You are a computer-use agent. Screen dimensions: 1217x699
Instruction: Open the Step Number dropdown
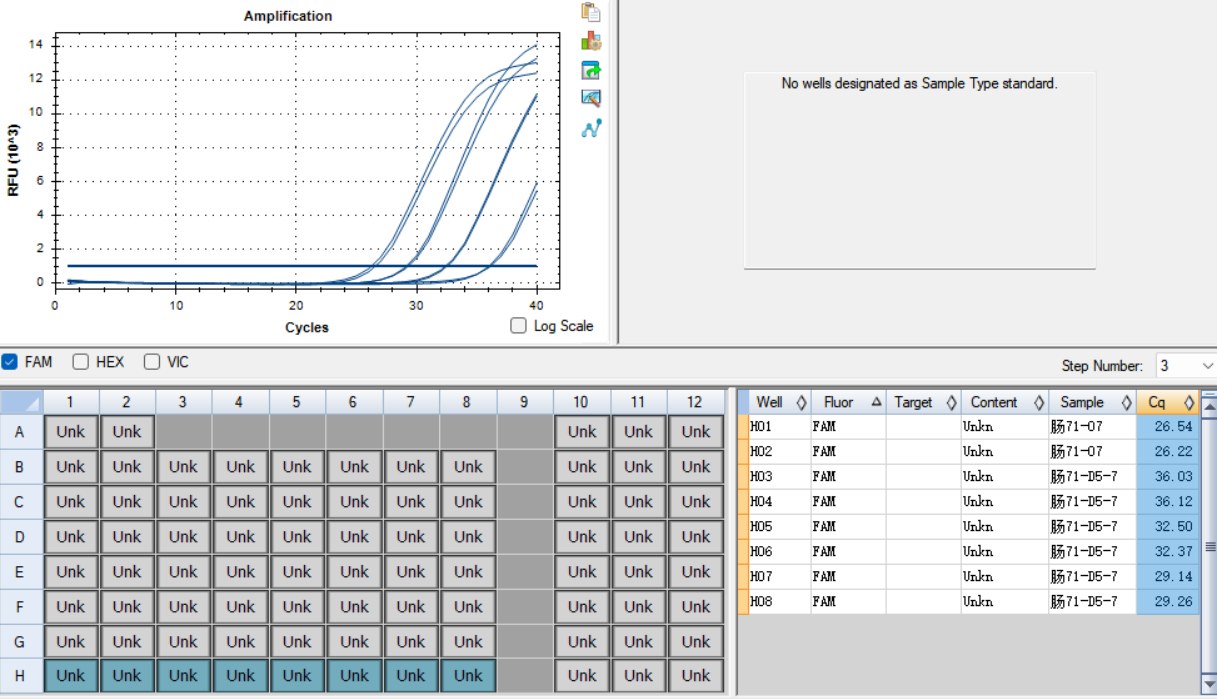(1207, 366)
